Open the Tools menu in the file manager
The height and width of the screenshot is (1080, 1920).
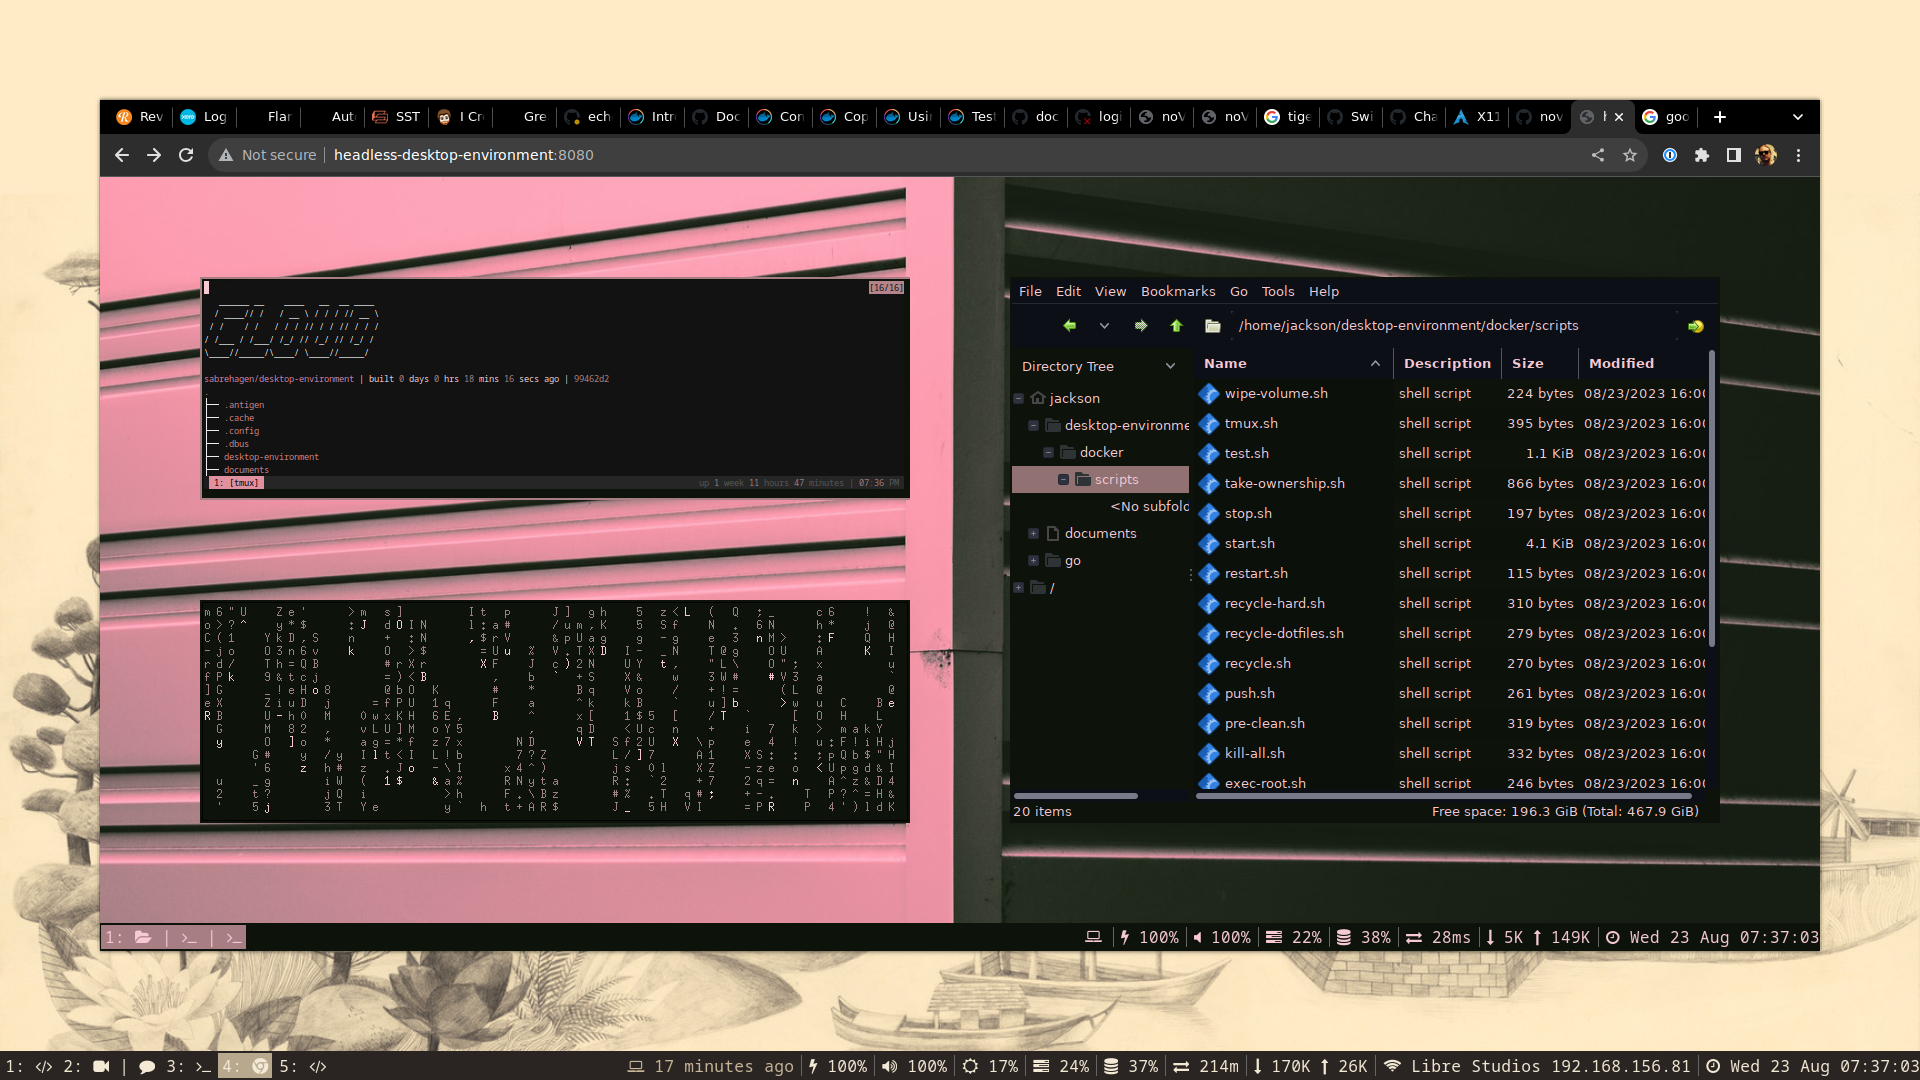[x=1276, y=291]
